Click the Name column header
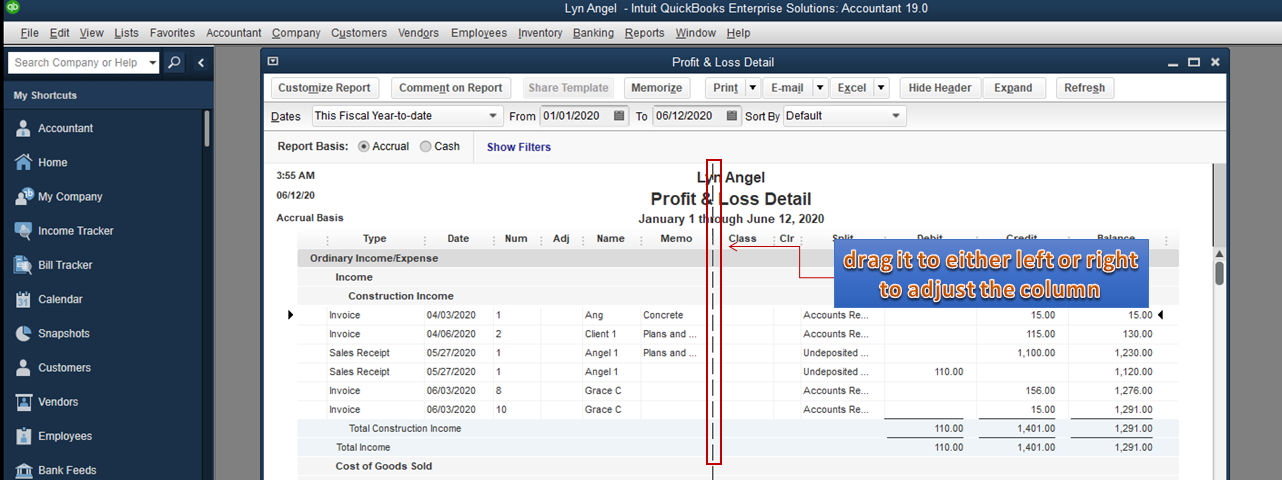 tap(610, 239)
